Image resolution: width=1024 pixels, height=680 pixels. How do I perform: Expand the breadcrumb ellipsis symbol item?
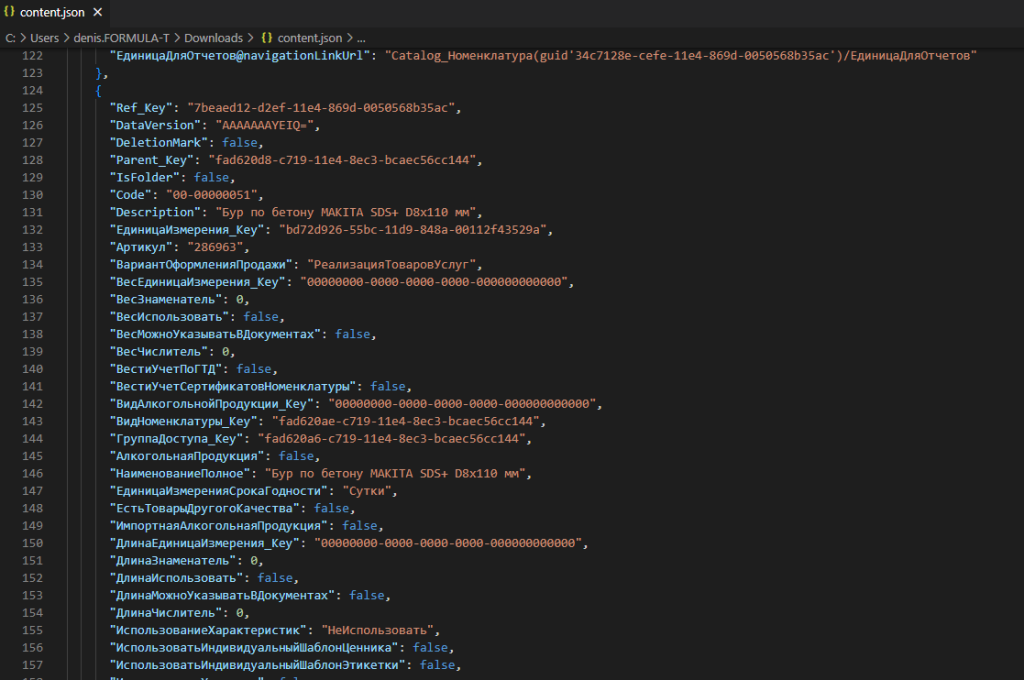pos(361,36)
